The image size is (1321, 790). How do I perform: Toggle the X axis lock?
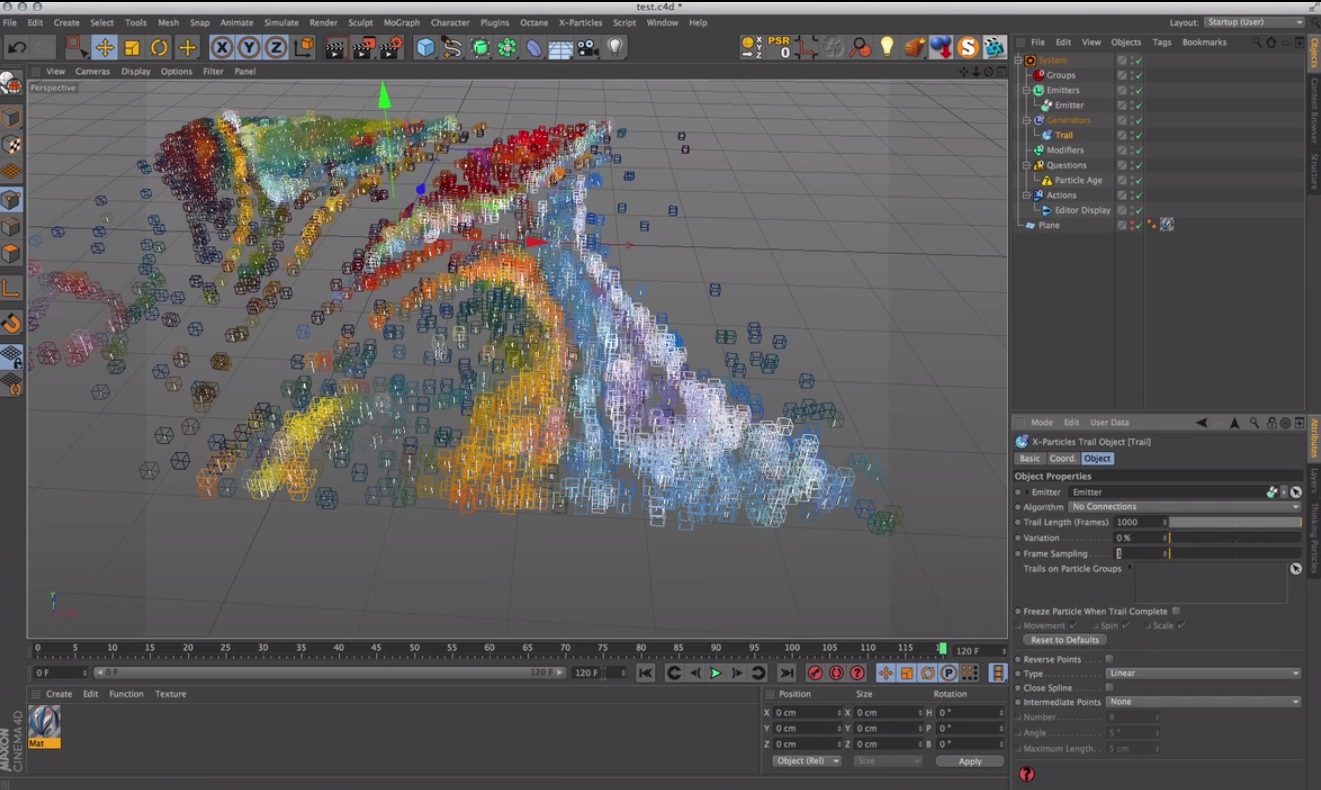coord(222,47)
